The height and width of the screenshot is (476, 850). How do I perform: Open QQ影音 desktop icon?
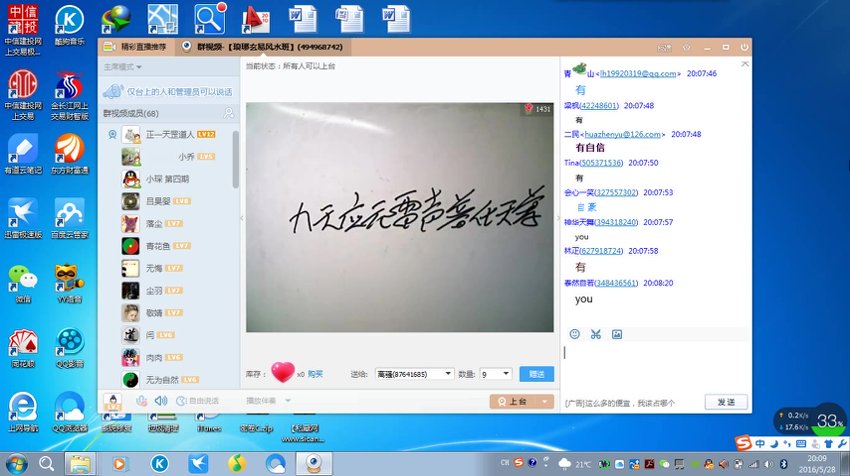(69, 348)
